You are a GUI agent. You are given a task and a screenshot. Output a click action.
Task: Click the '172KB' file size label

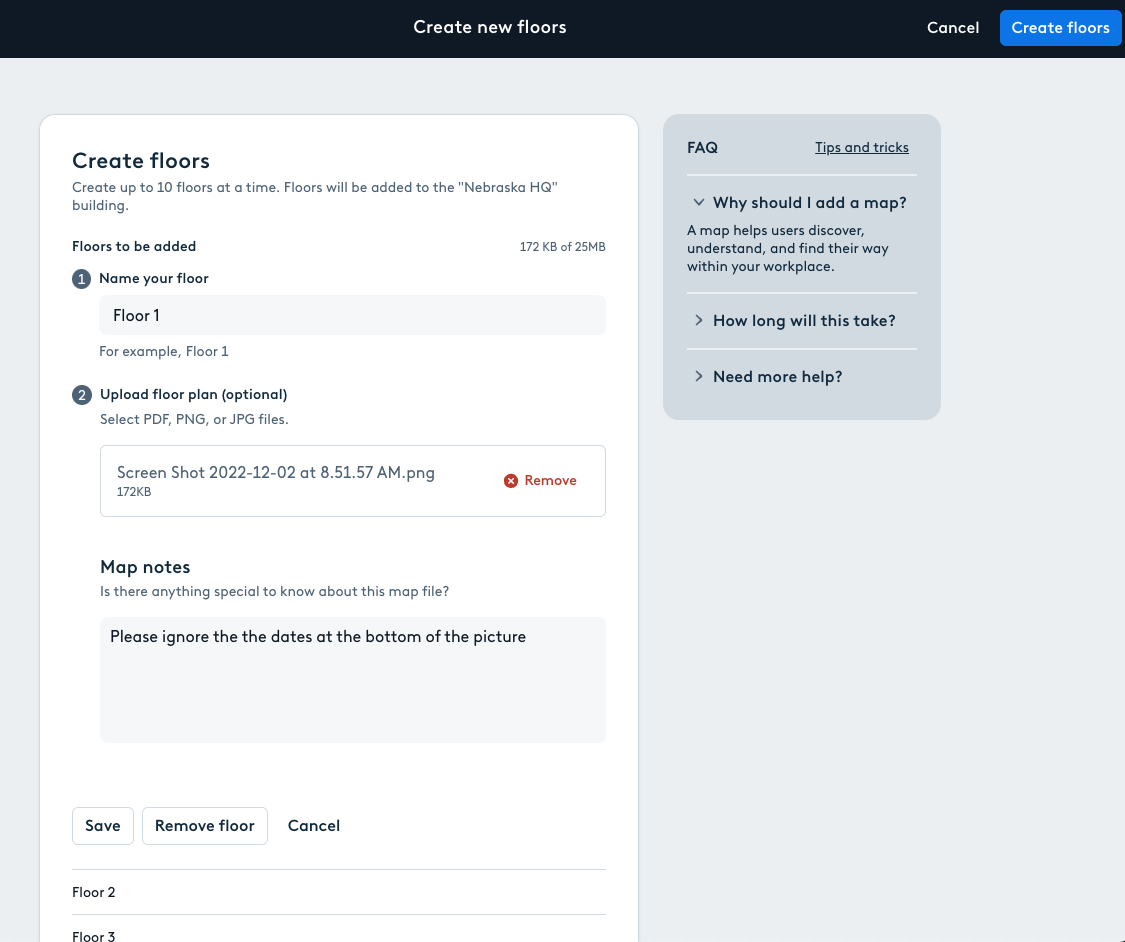pos(134,492)
